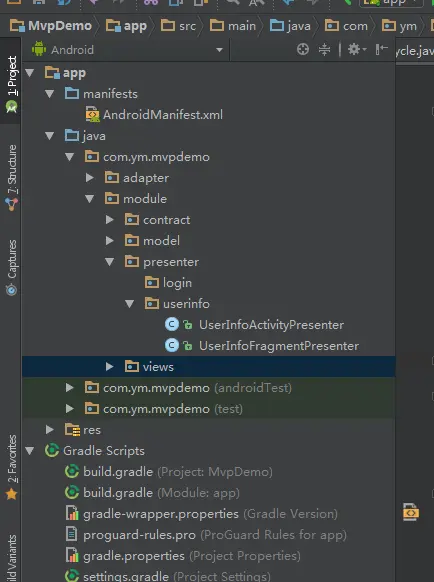Expand the adapter package
This screenshot has height=582, width=434.
tap(89, 178)
